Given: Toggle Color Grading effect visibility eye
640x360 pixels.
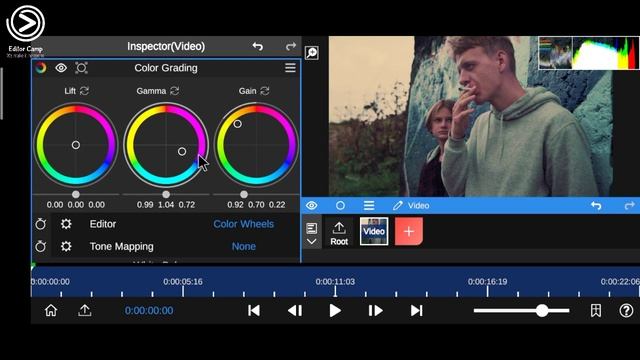Looking at the screenshot, I should pyautogui.click(x=61, y=68).
